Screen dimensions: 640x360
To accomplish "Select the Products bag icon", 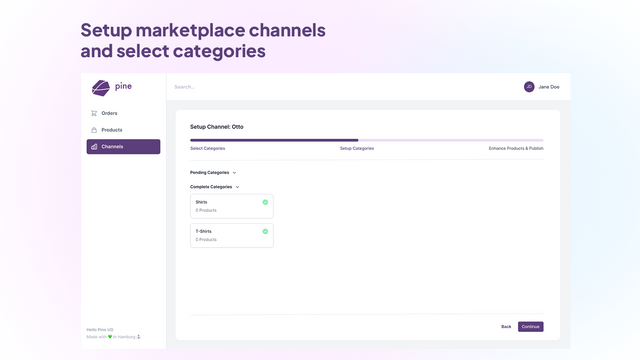I will point(94,130).
